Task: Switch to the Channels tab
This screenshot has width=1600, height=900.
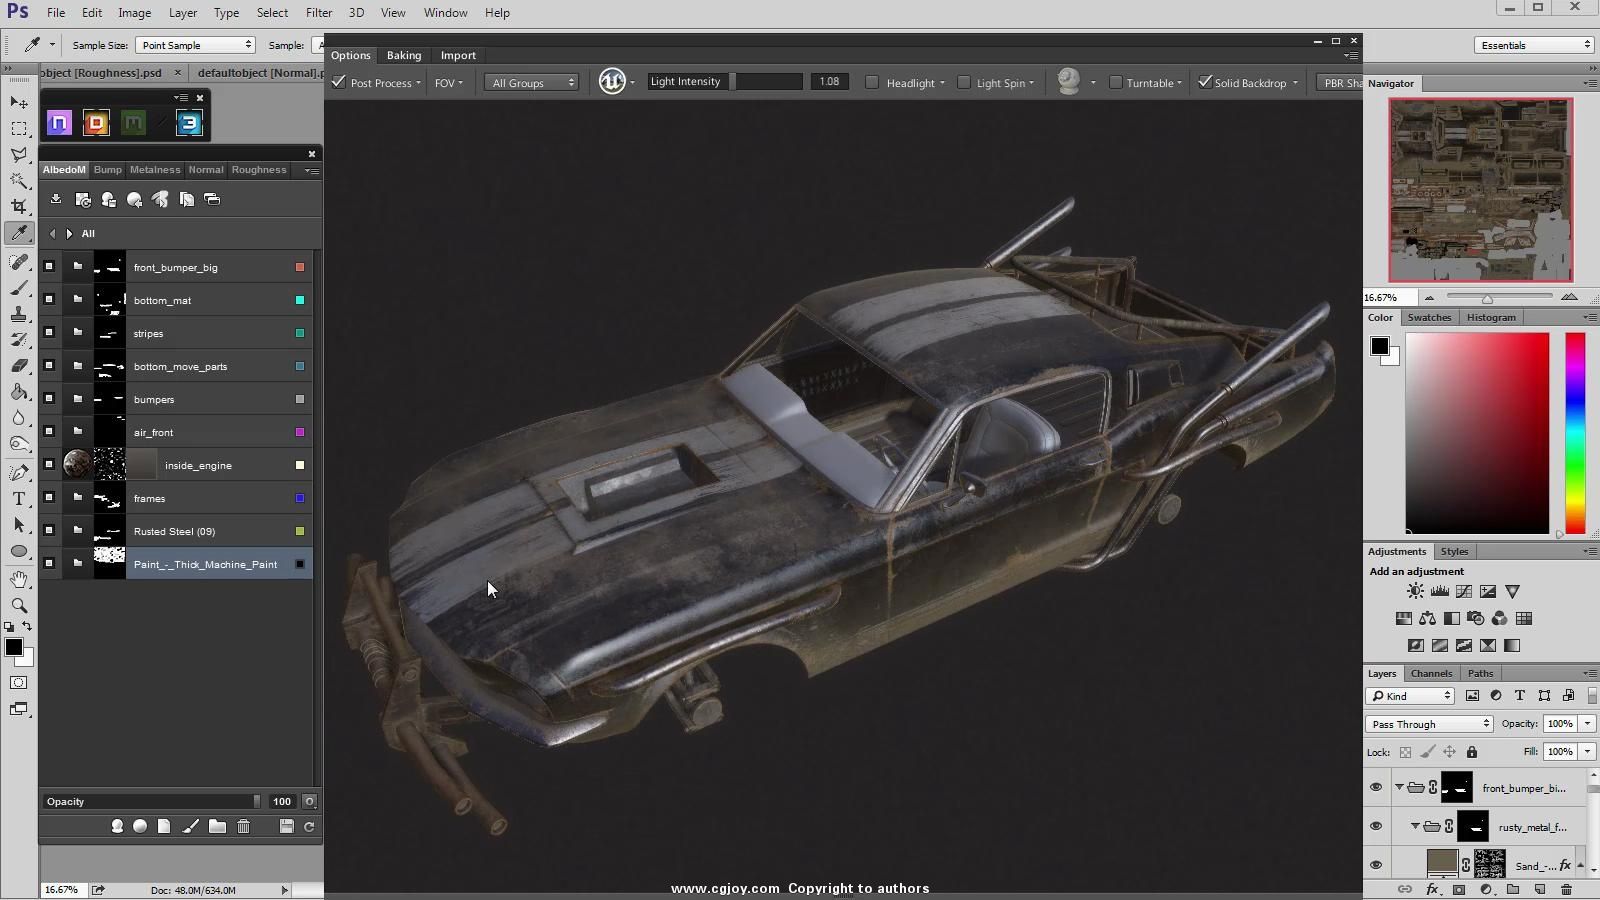Action: point(1431,674)
